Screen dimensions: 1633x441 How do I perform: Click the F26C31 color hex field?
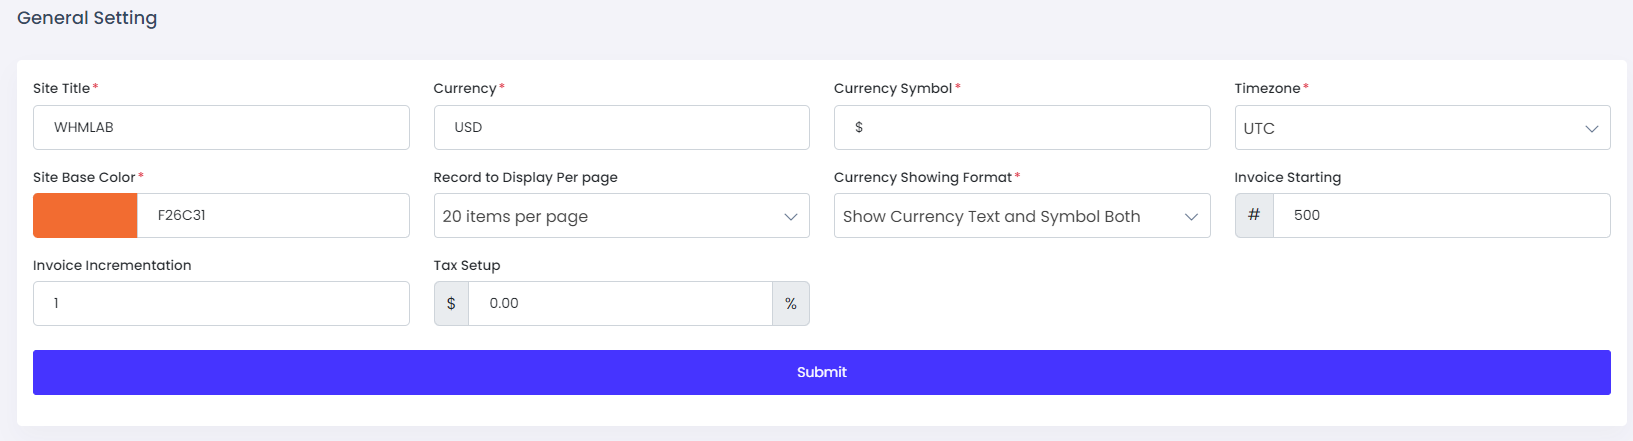272,216
